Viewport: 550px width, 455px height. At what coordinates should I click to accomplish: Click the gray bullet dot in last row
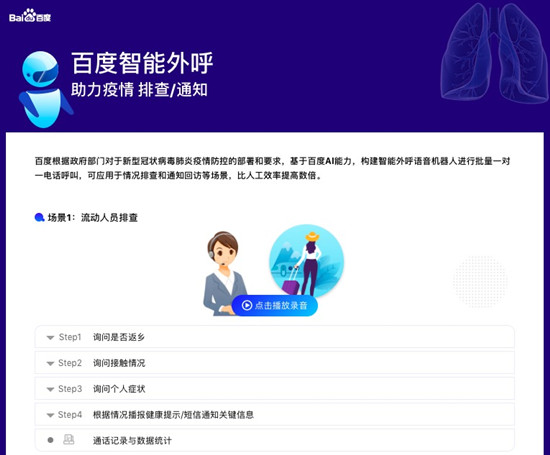(x=50, y=440)
